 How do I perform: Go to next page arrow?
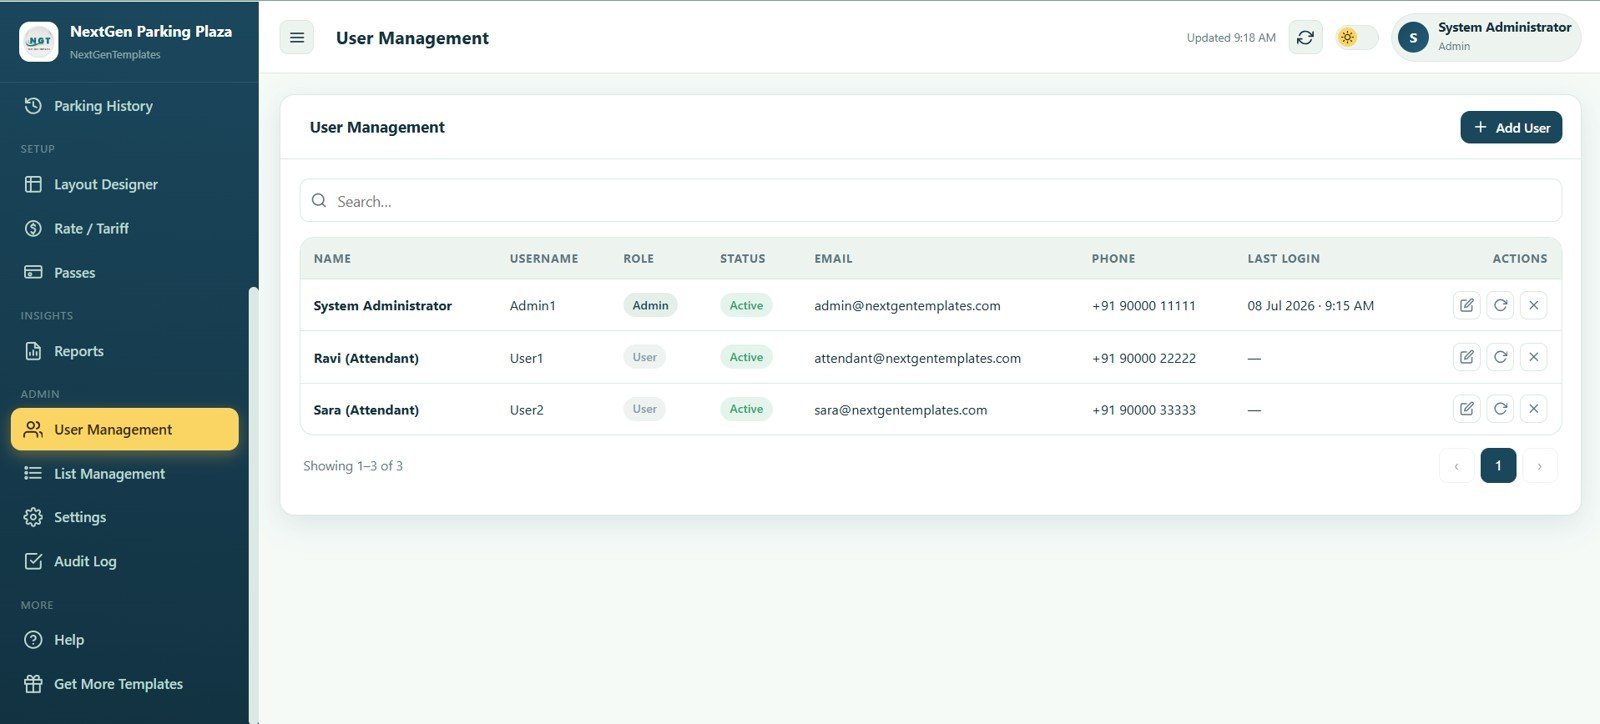click(x=1539, y=466)
